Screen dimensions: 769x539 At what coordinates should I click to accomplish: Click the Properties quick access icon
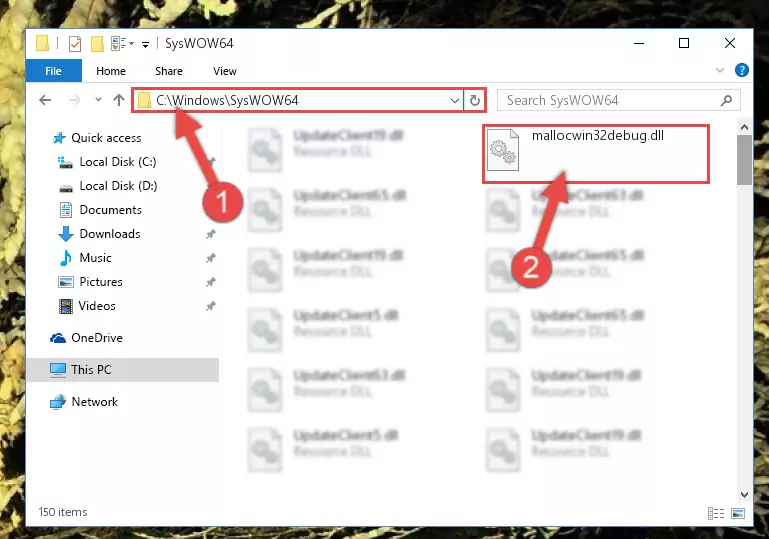coord(75,44)
